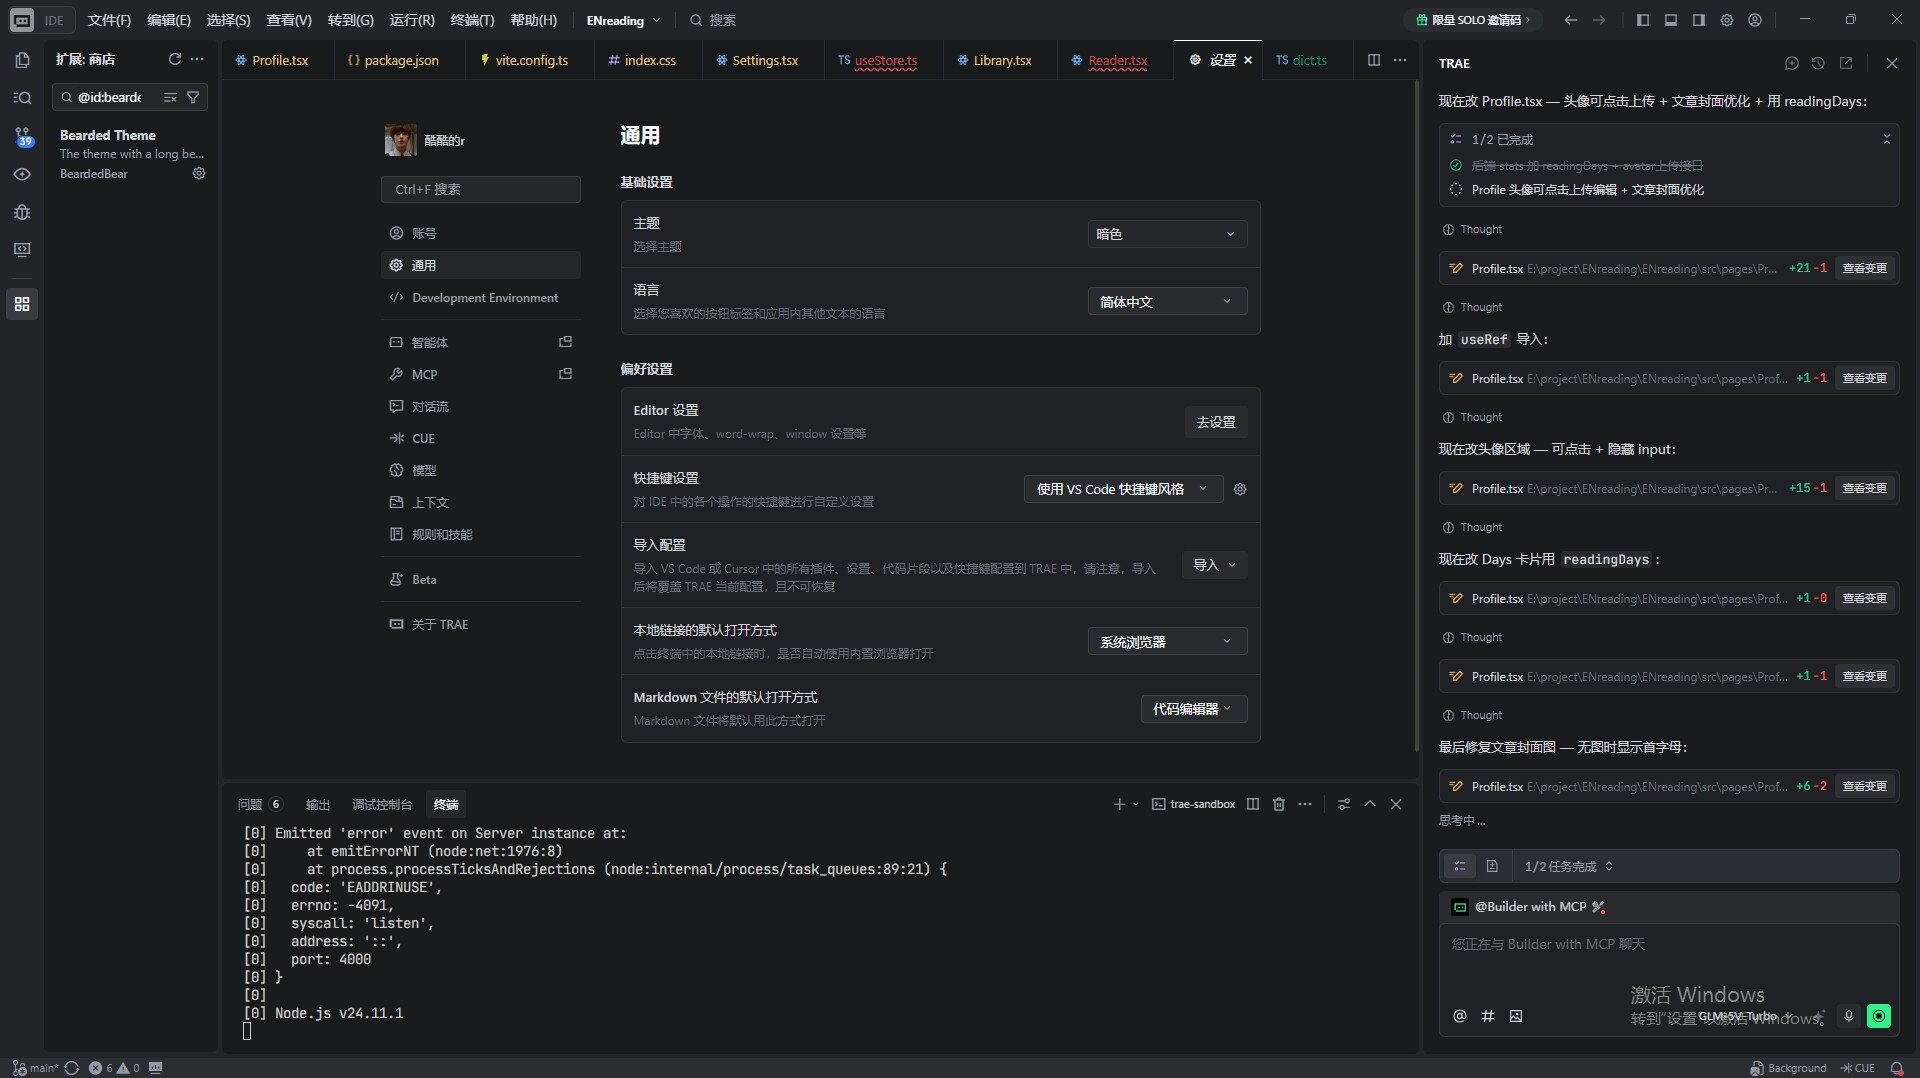The height and width of the screenshot is (1078, 1920).
Task: Expand the 语言 language dropdown
Action: point(1166,302)
